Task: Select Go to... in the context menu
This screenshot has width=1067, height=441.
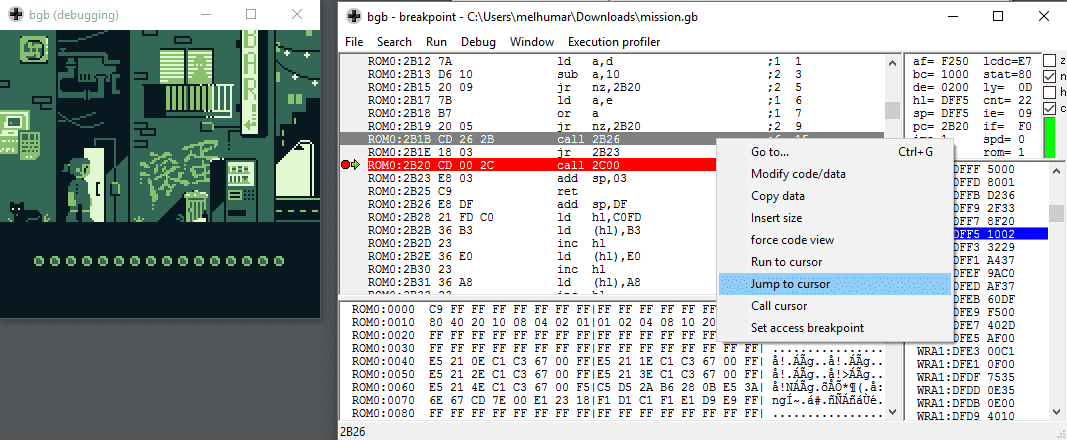Action: [770, 152]
